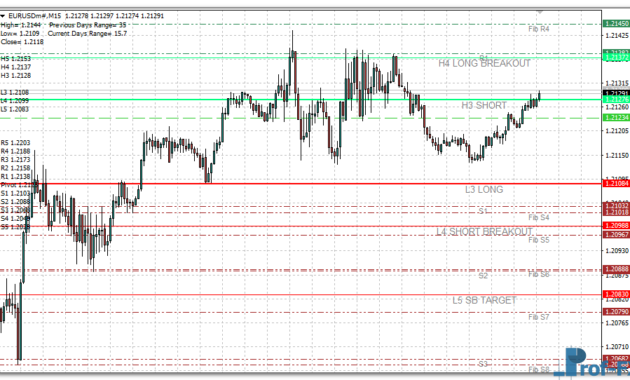Screen dimensions: 630x380
Task: Click the 1.20765 price scale value
Action: coord(617,323)
